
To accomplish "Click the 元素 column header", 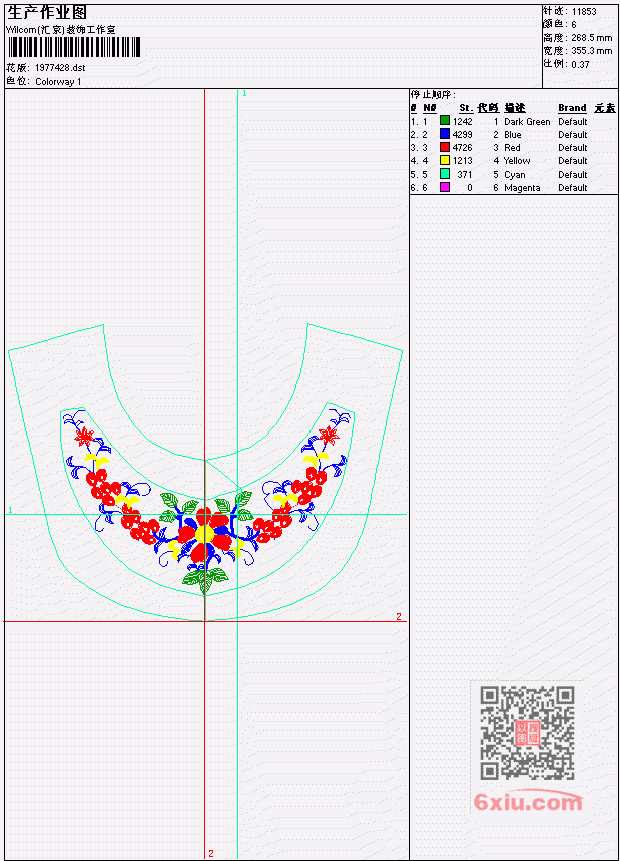I will click(605, 108).
